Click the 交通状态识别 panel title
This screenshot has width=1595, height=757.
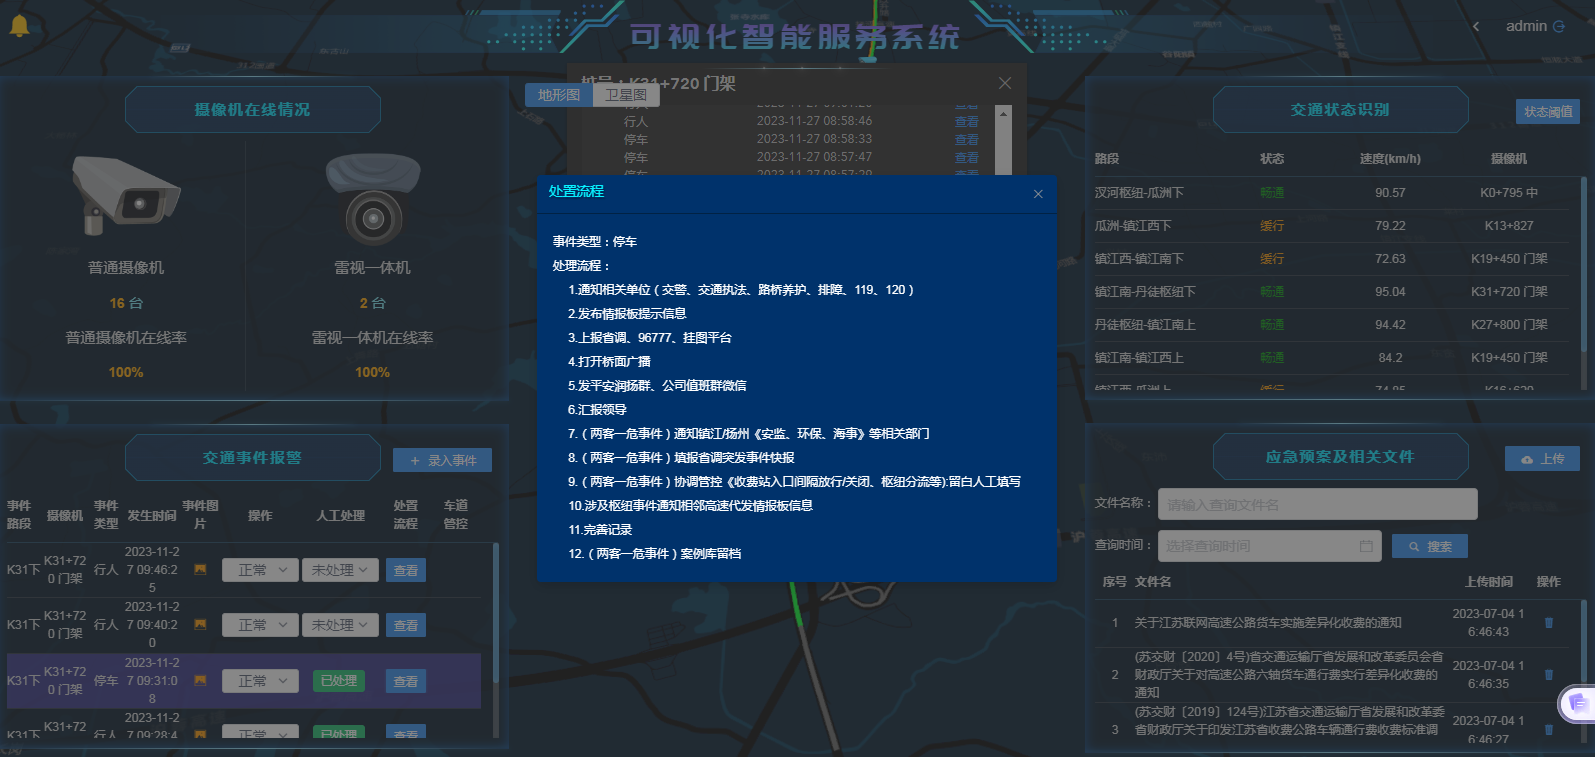pos(1340,109)
